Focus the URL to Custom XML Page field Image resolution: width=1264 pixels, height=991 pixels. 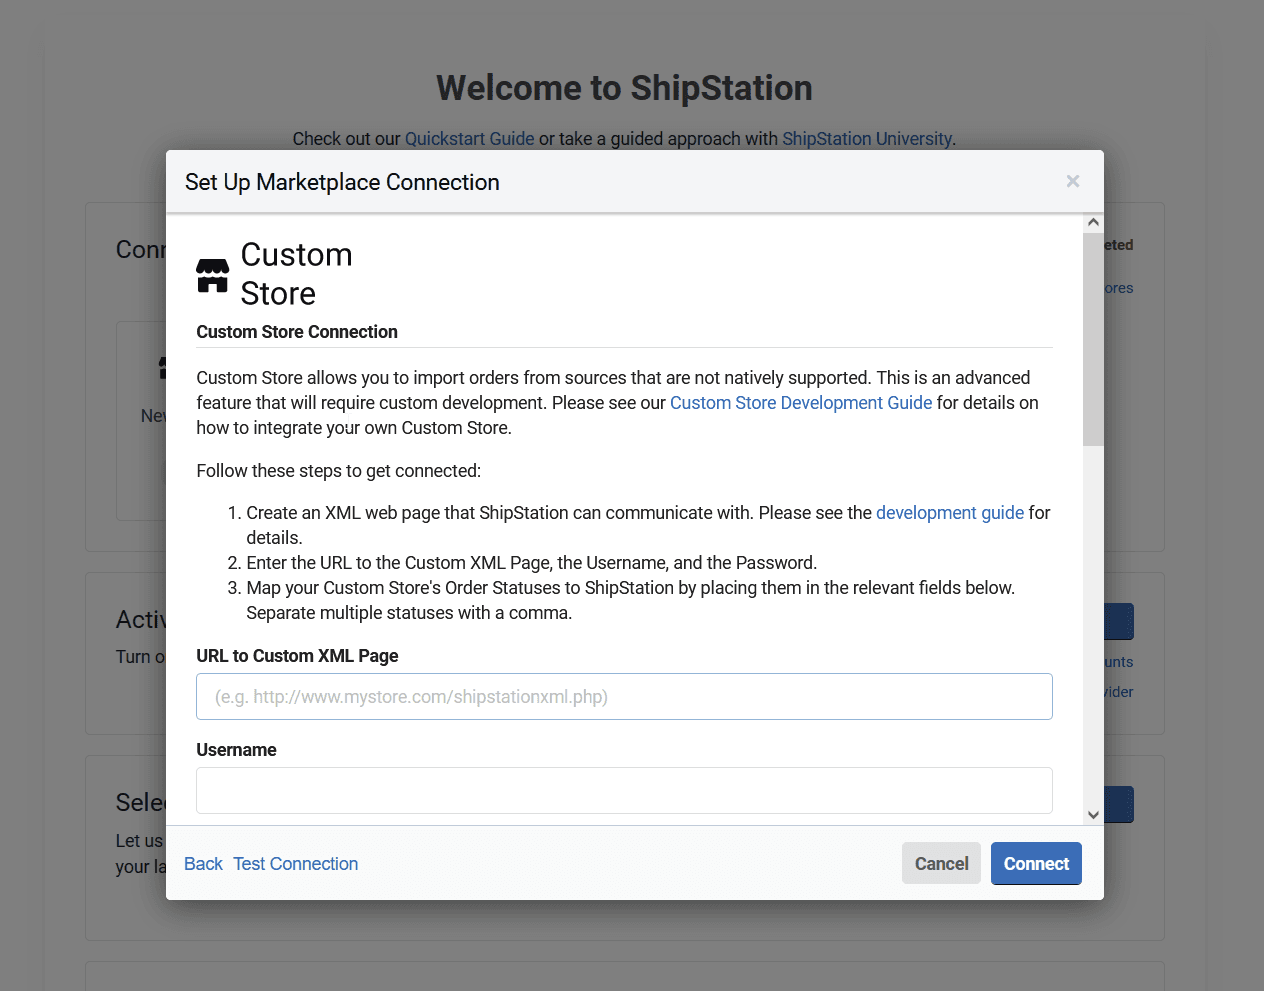click(x=624, y=697)
